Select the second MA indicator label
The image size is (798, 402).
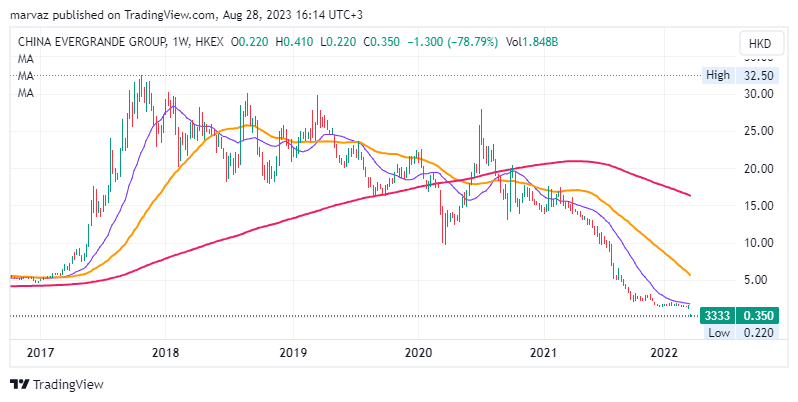26,76
